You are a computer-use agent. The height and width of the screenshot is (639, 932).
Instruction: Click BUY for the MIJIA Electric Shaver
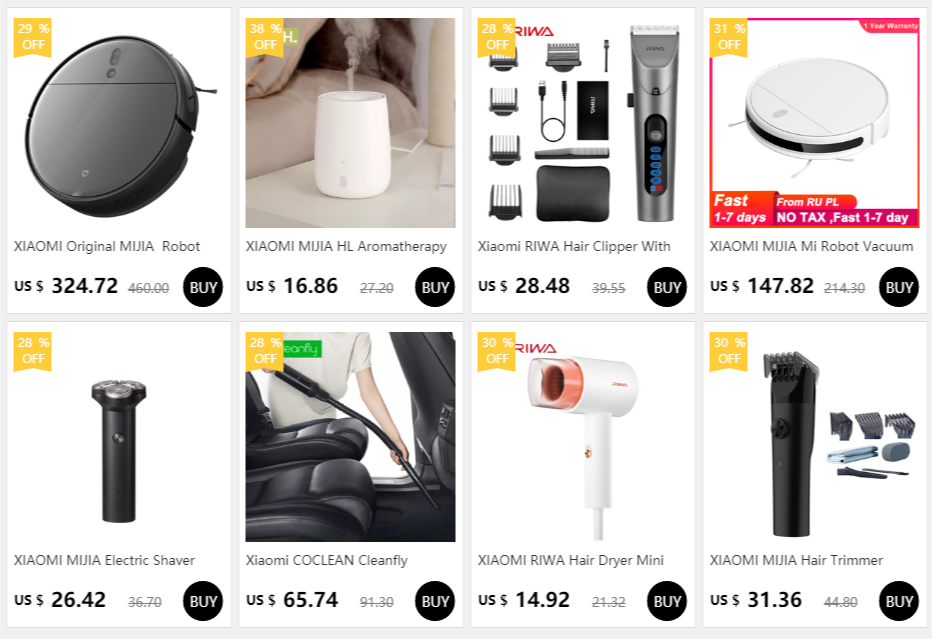[x=203, y=601]
